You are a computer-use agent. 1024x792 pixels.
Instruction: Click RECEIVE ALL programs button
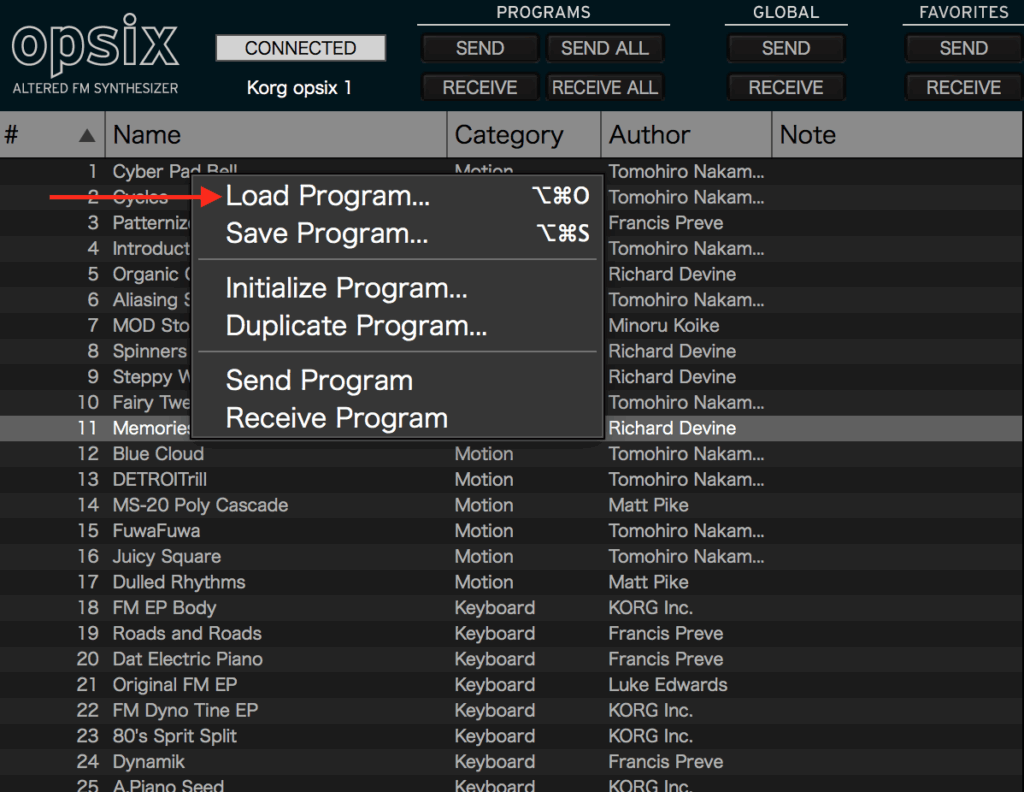click(604, 87)
